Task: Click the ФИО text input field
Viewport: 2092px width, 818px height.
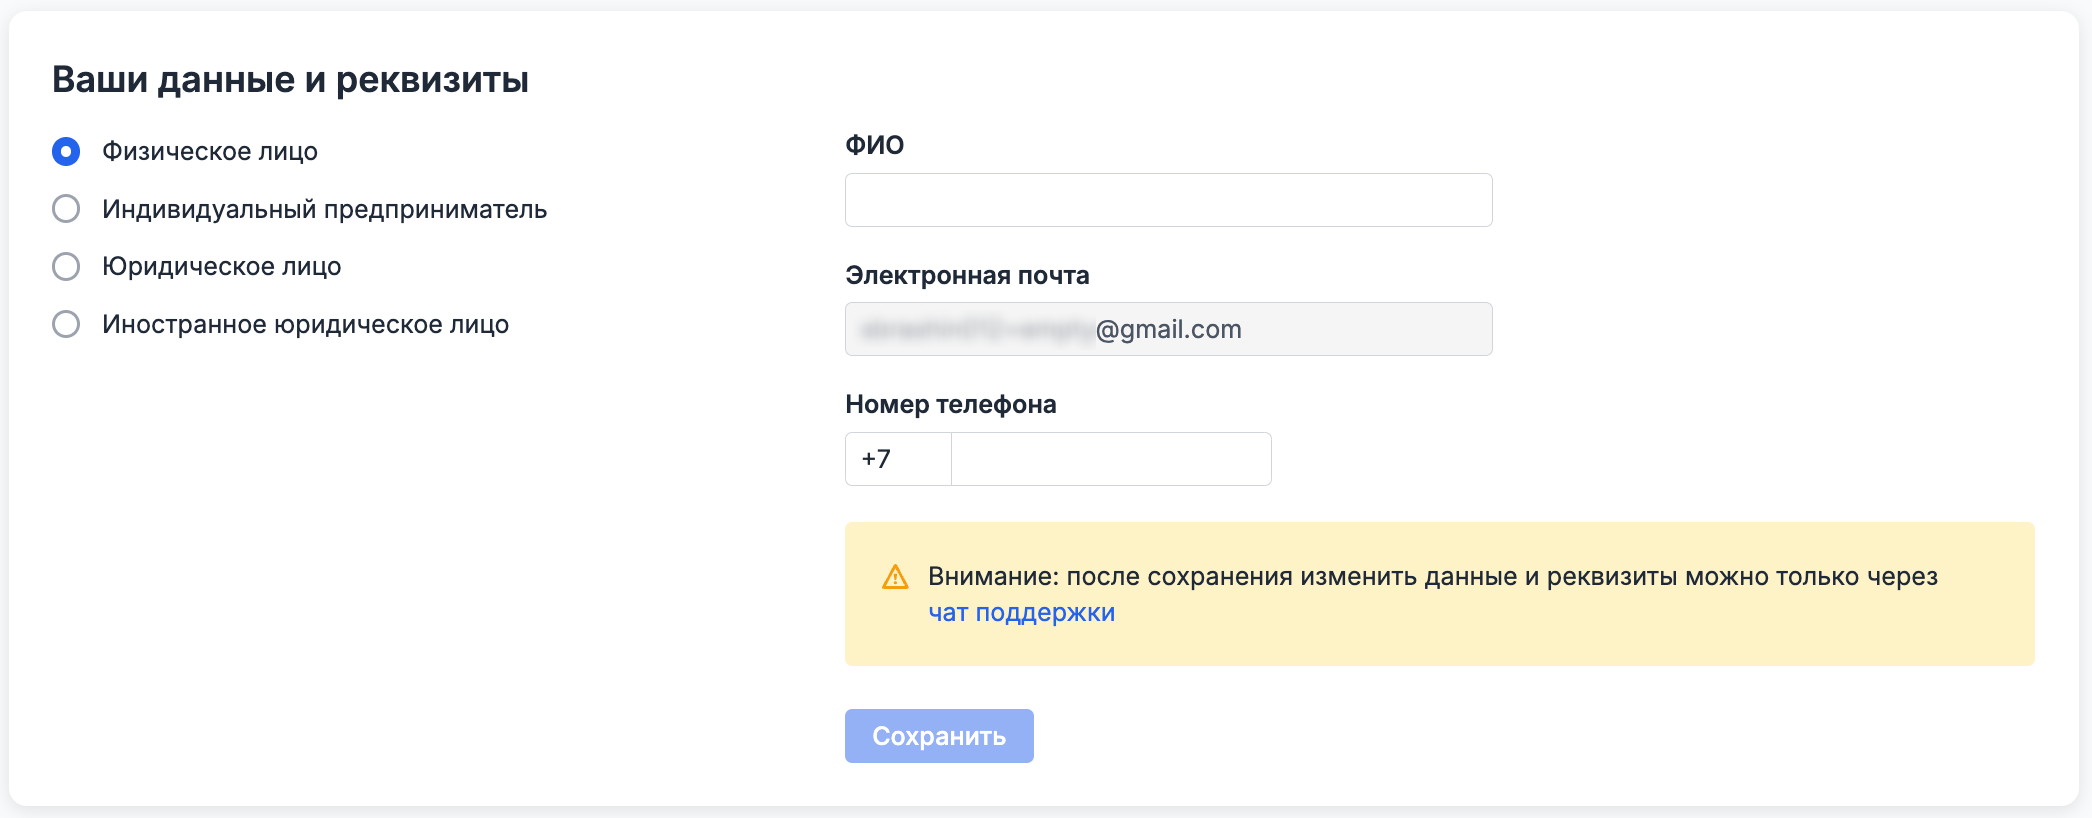Action: pos(1168,200)
